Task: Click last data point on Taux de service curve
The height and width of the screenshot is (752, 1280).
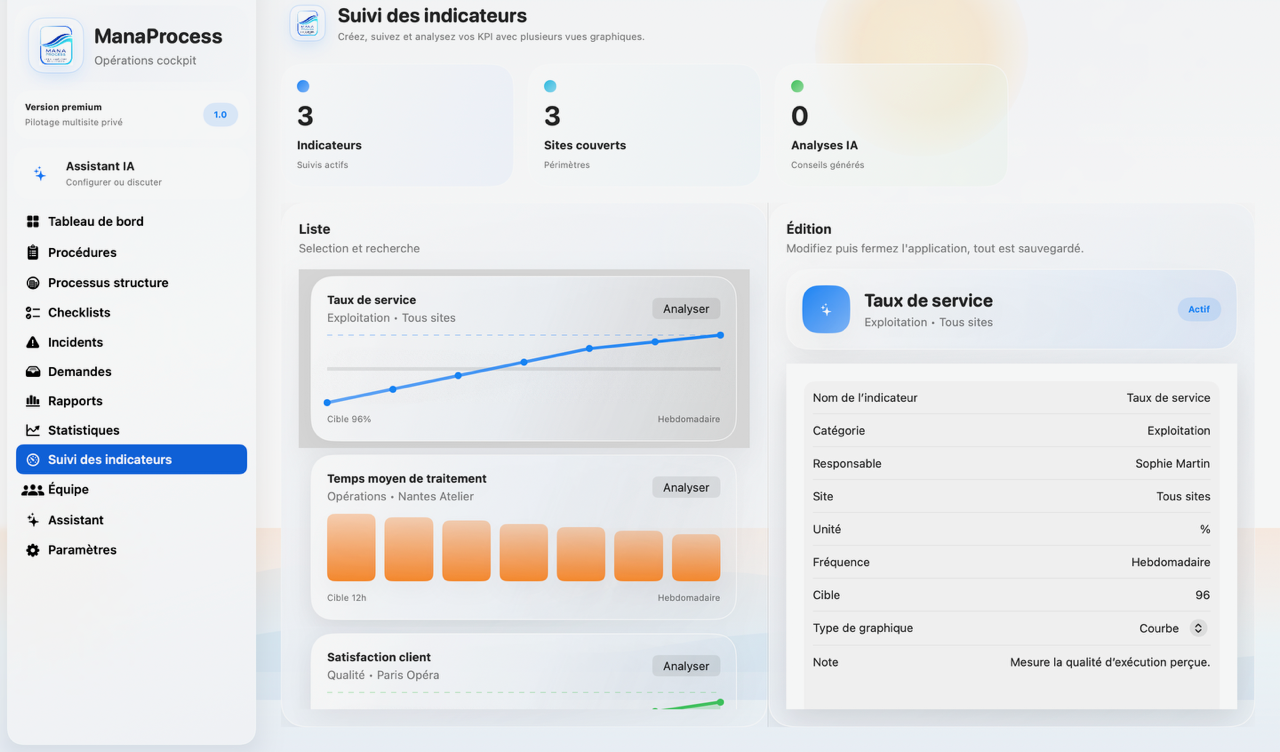Action: click(720, 335)
